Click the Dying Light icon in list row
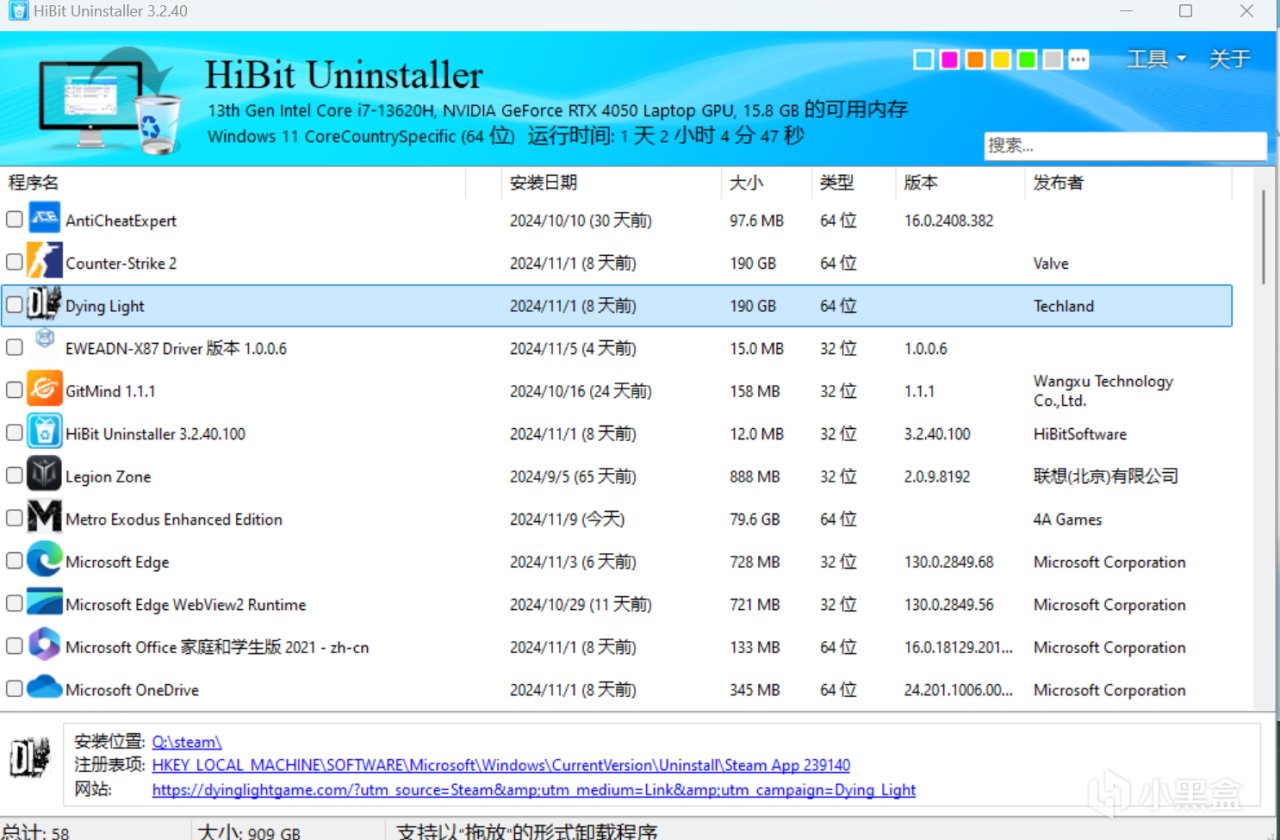Image resolution: width=1280 pixels, height=840 pixels. 44,305
